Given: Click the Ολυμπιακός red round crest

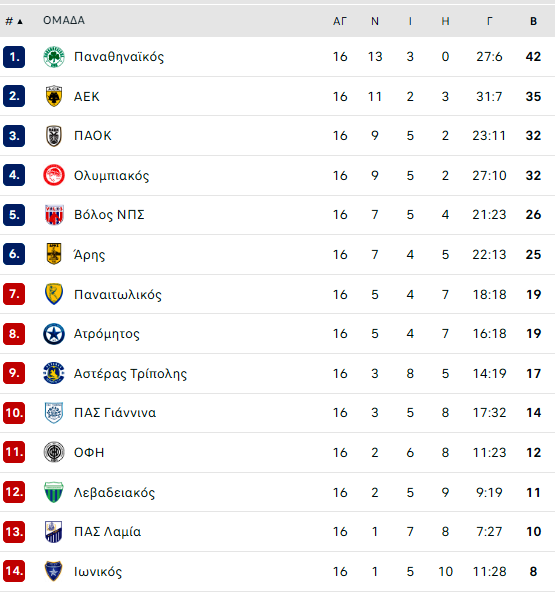Looking at the screenshot, I should point(54,175).
